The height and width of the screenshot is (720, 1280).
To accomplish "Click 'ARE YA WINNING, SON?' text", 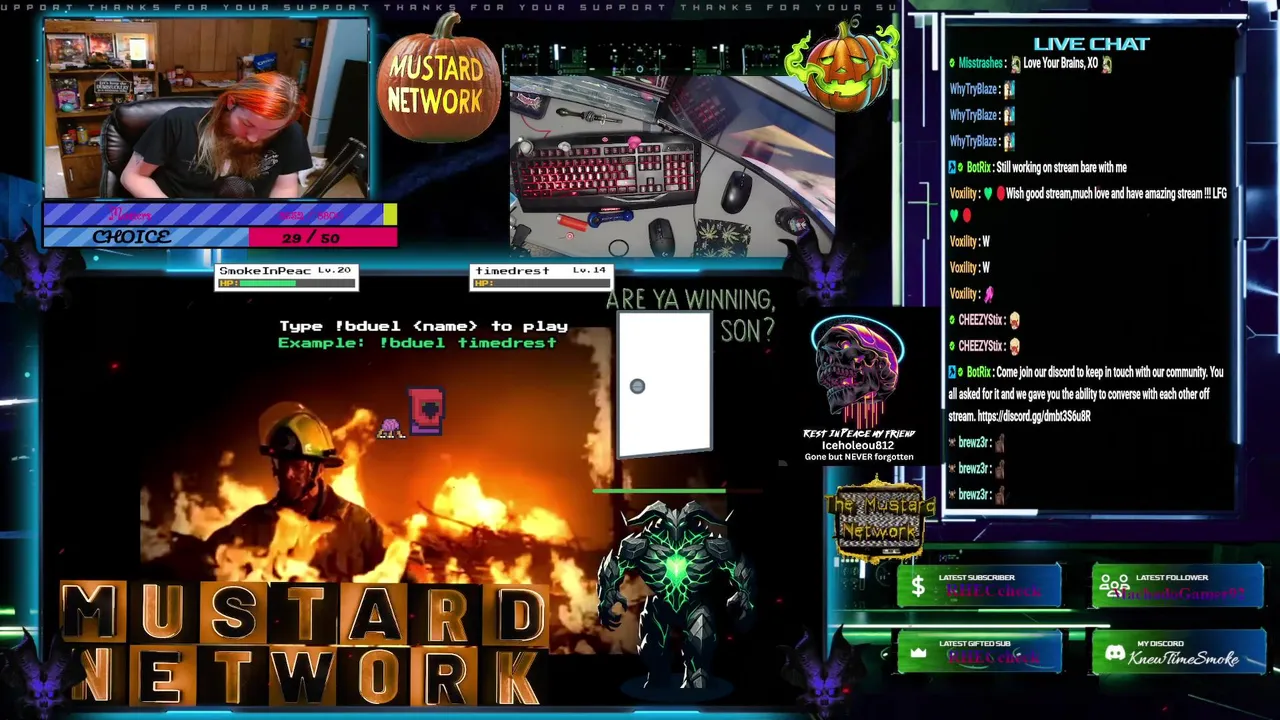I will [x=690, y=315].
